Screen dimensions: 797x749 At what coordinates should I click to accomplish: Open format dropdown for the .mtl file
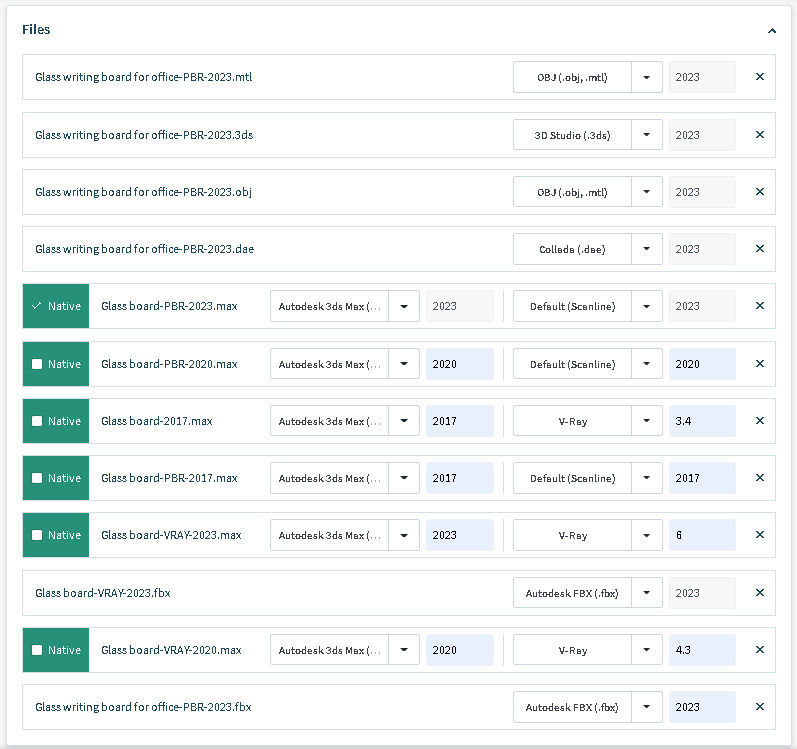(646, 77)
